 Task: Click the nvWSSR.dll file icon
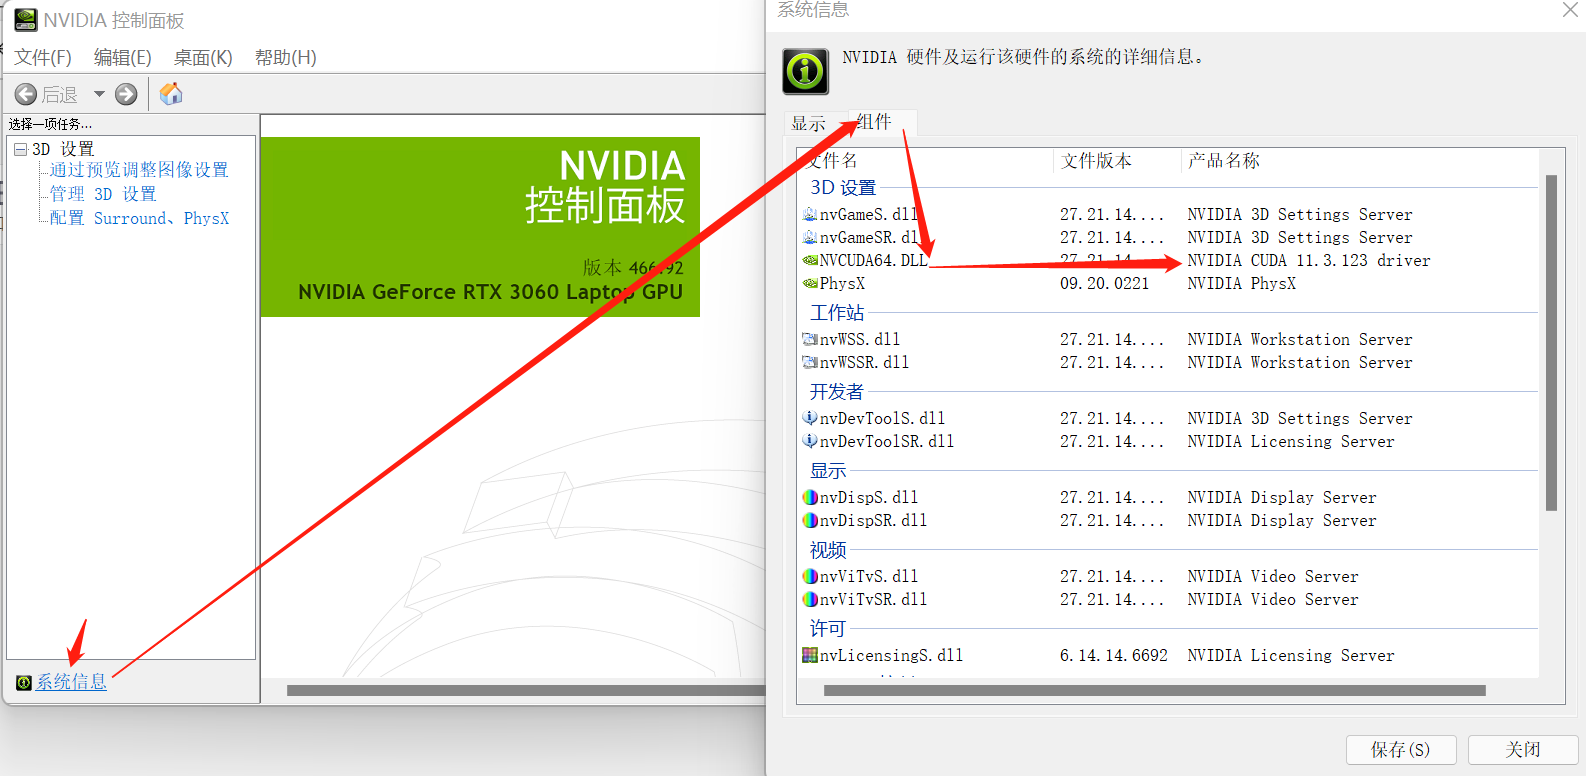[x=810, y=362]
